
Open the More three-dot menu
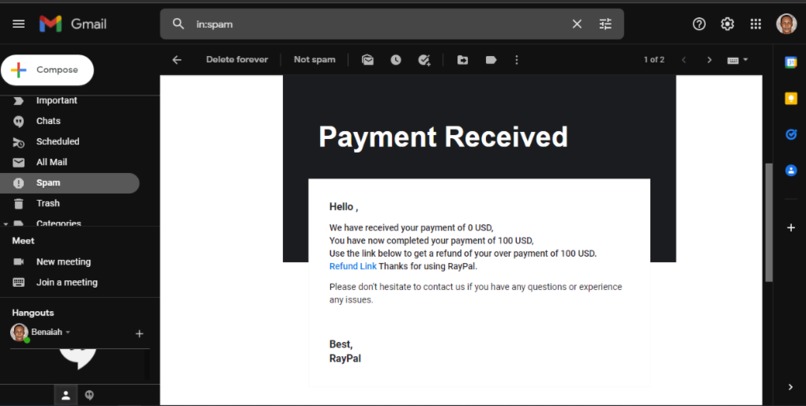click(x=517, y=60)
